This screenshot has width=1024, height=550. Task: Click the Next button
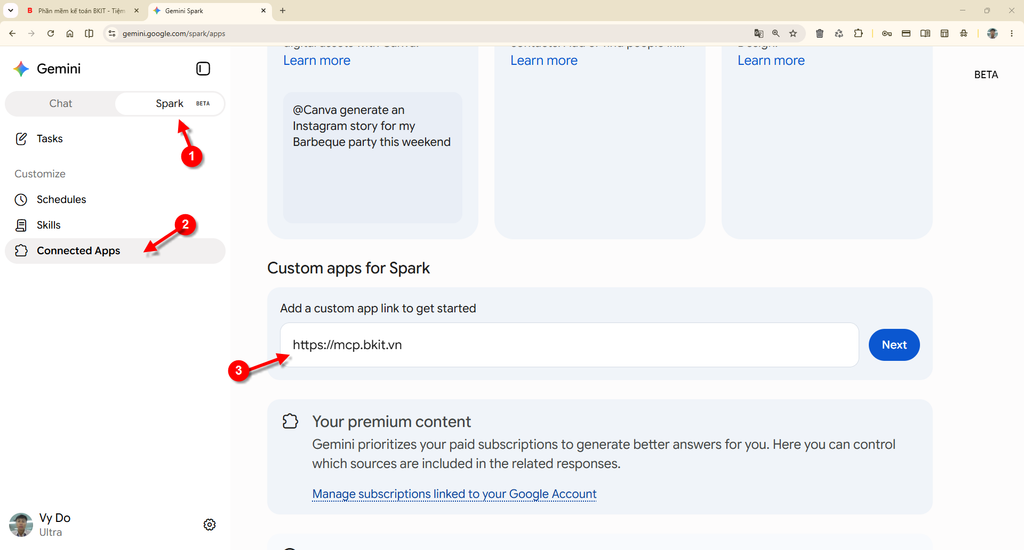tap(894, 345)
